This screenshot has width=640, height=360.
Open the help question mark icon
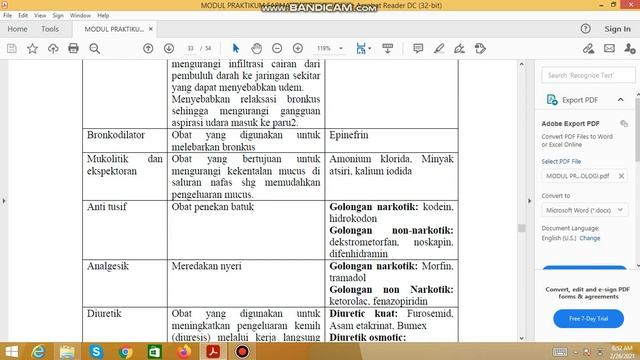tap(585, 29)
